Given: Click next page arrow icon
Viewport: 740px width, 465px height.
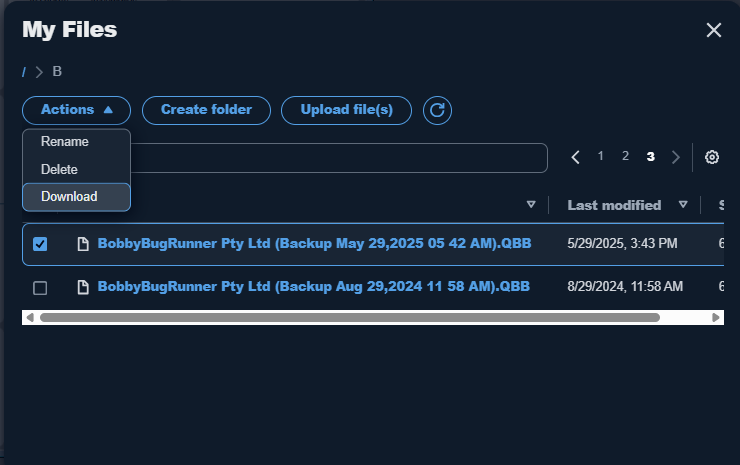Looking at the screenshot, I should pyautogui.click(x=675, y=157).
